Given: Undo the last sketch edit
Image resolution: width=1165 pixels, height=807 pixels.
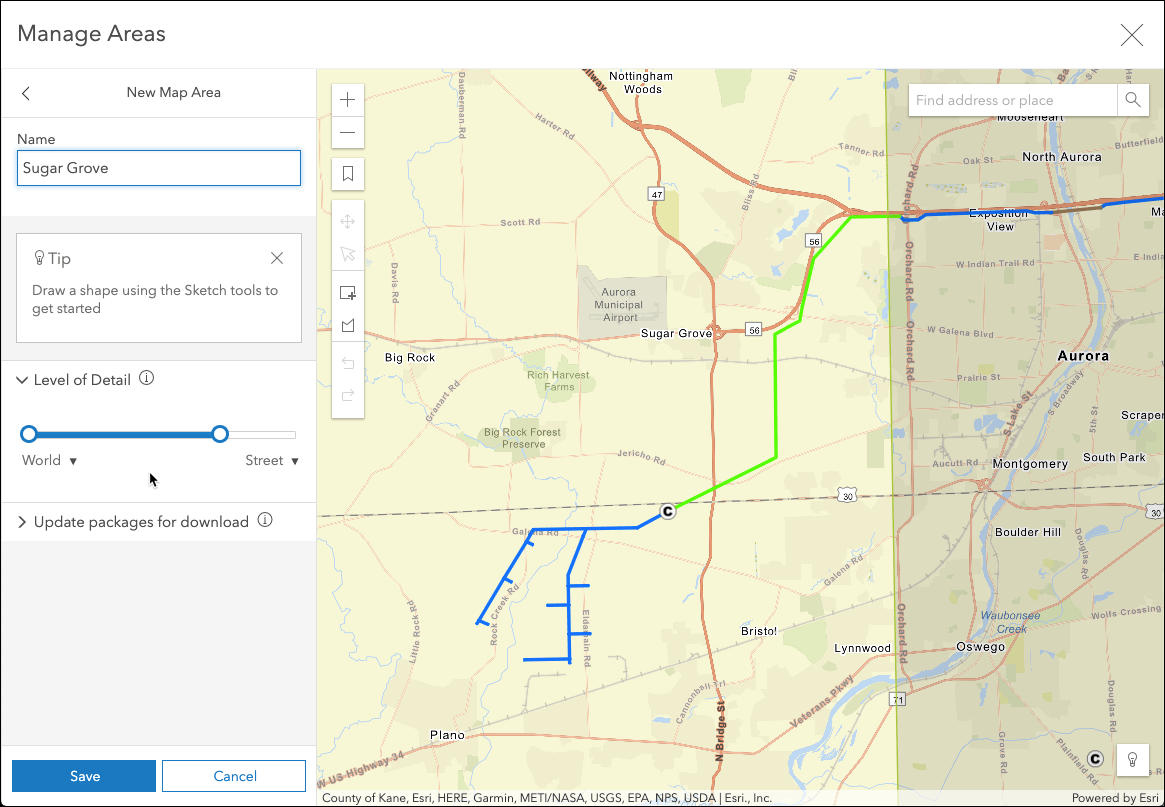Looking at the screenshot, I should 348,363.
